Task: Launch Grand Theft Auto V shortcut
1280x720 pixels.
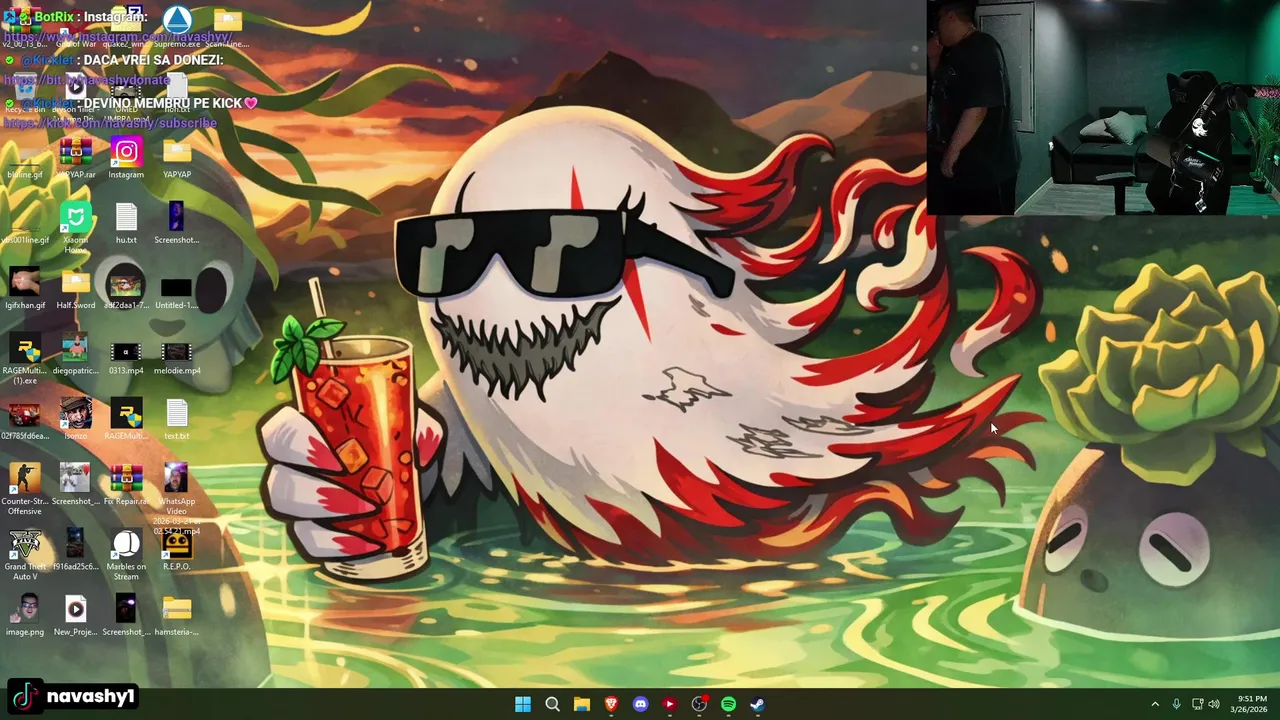Action: 25,555
